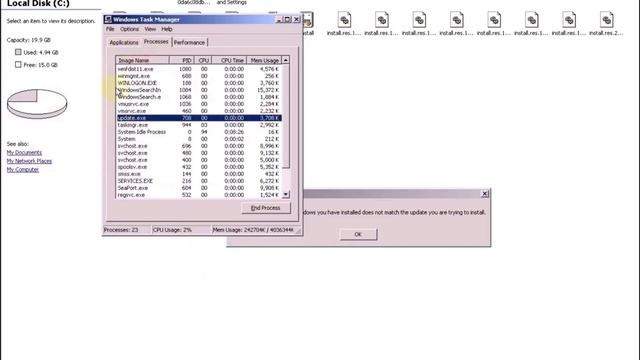Close the Windows Task Manager window
Image resolution: width=640 pixels, height=360 pixels.
297,19
